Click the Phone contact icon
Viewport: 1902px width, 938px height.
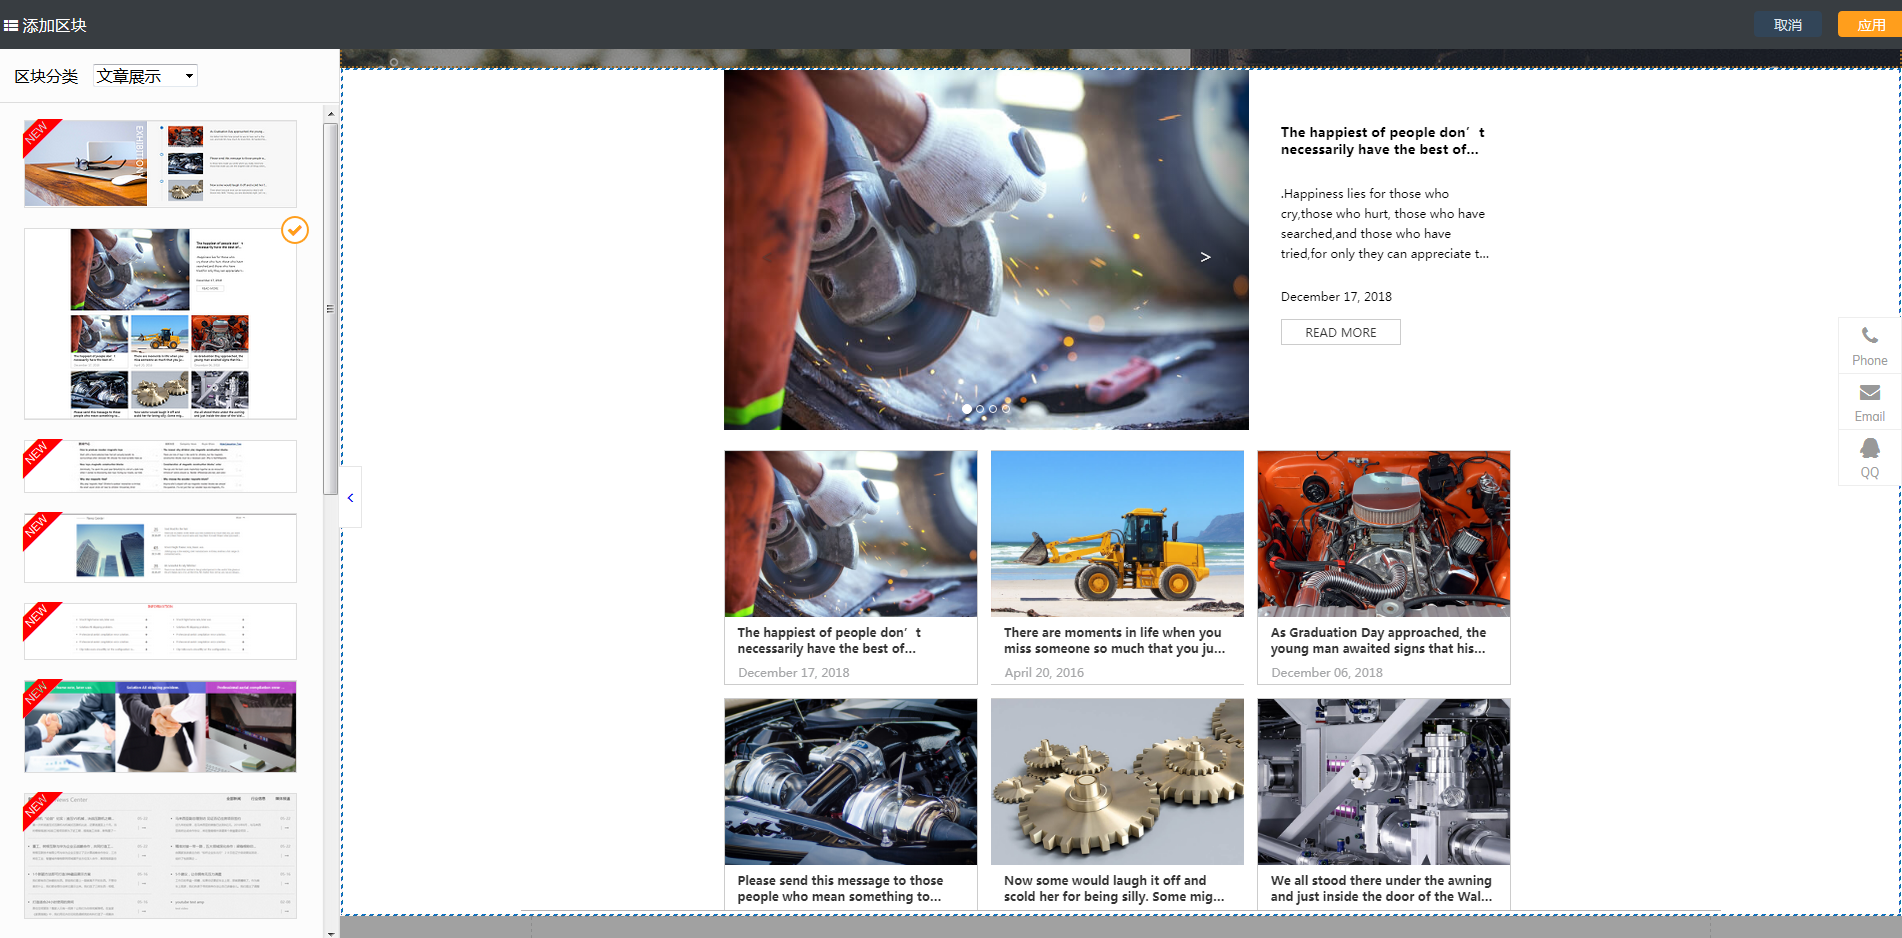[1869, 337]
